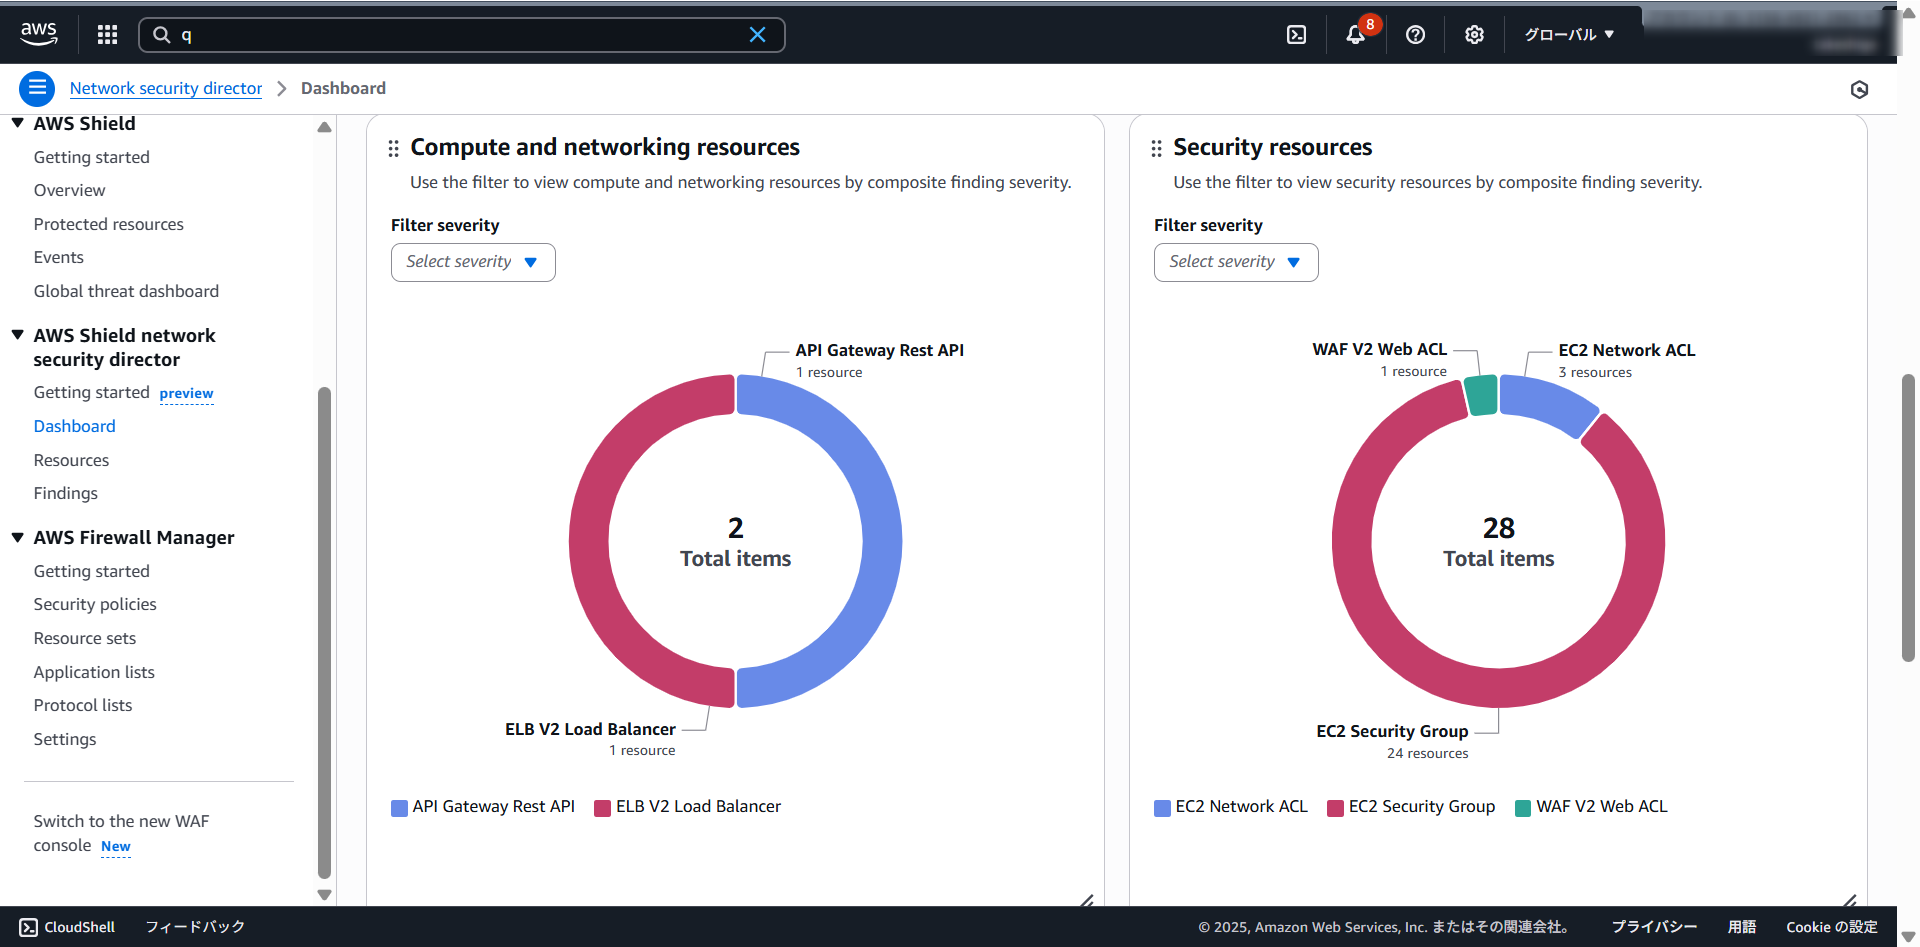1920x947 pixels.
Task: Open the グローバル region dropdown
Action: pyautogui.click(x=1568, y=35)
